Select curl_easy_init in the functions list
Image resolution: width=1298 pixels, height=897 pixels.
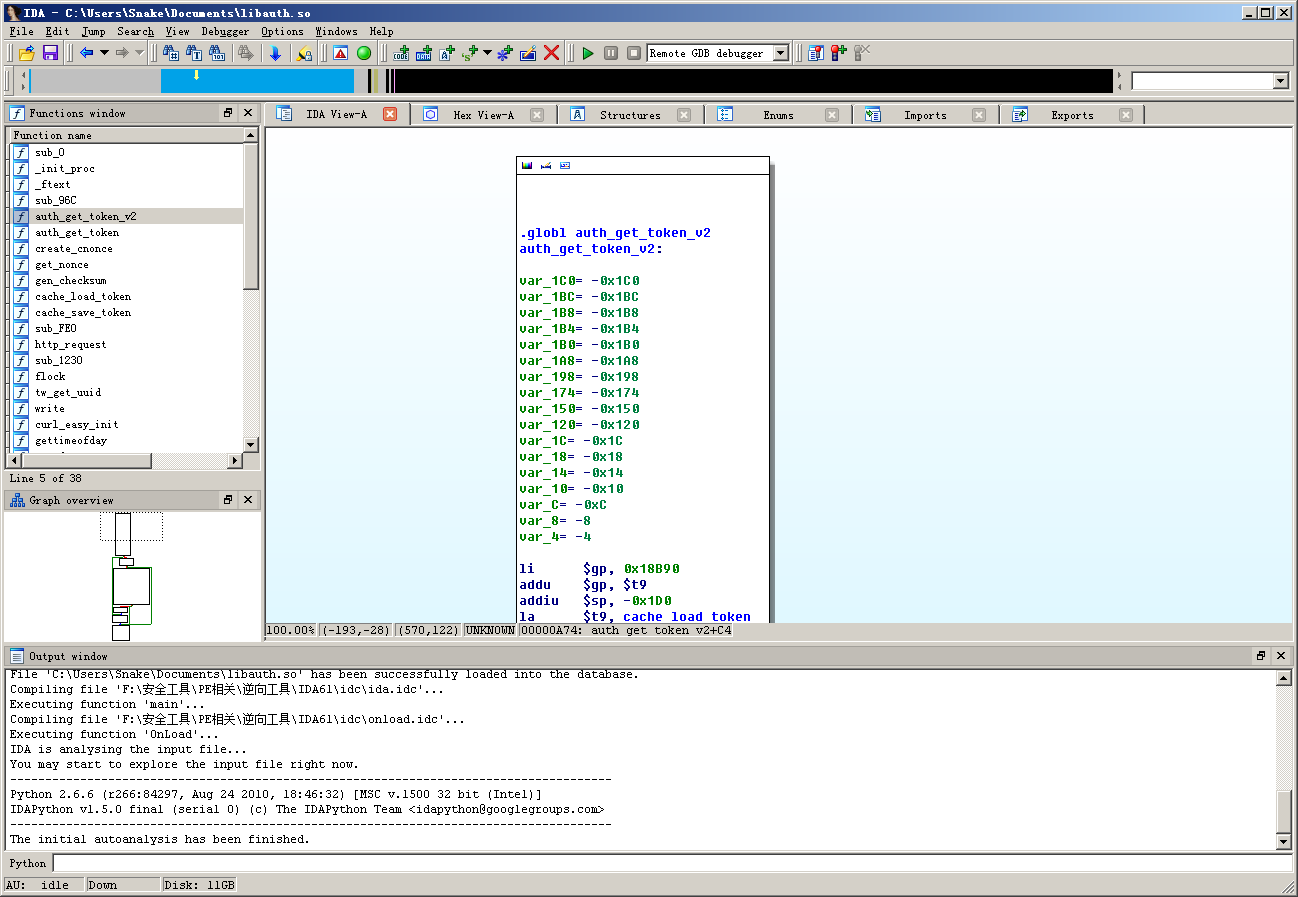pos(127,424)
